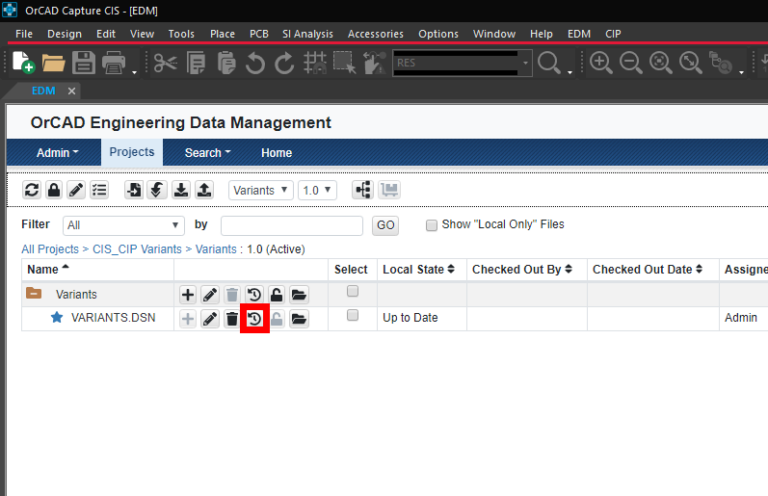Click the filter by text input field

[292, 226]
